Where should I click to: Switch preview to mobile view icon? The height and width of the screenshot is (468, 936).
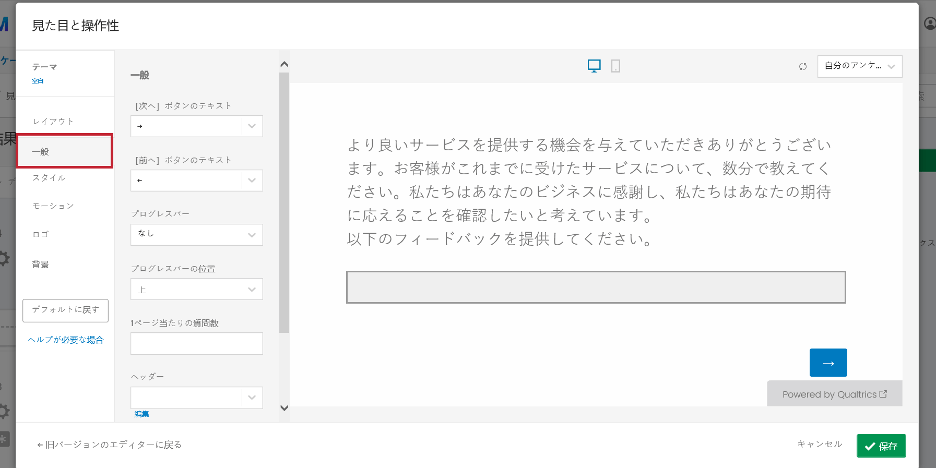(615, 66)
